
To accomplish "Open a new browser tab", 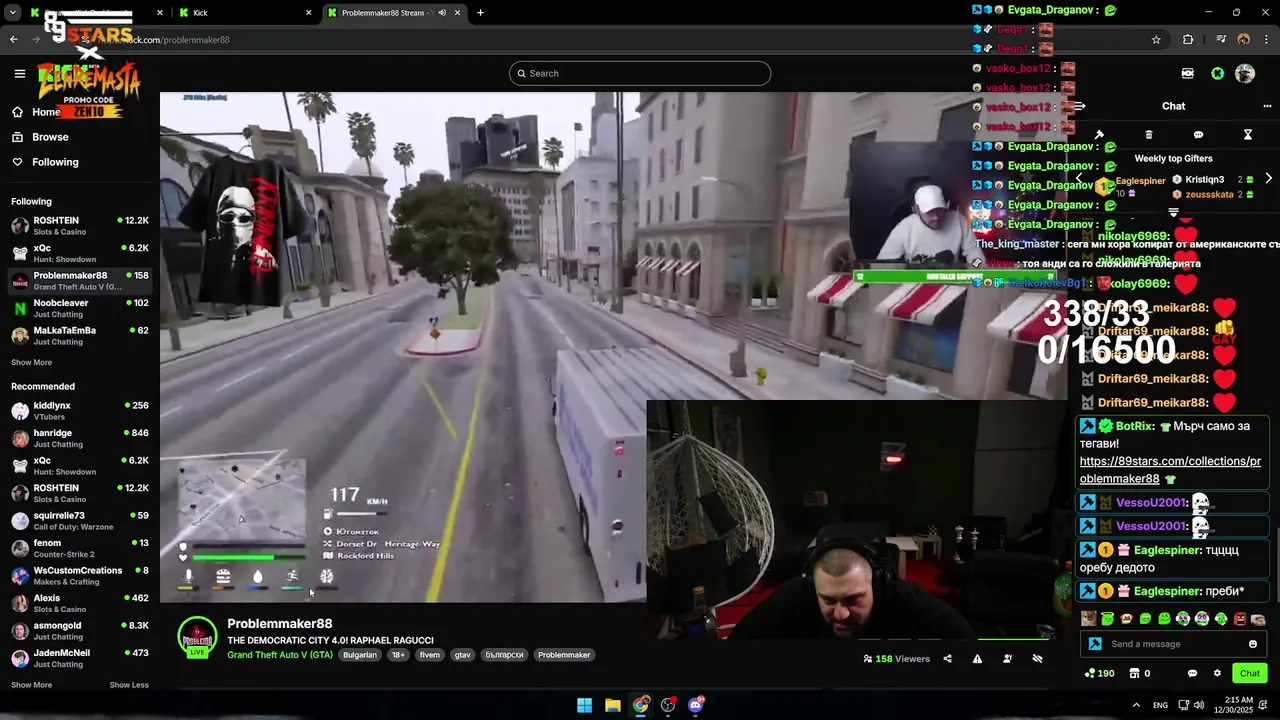I will tap(480, 13).
